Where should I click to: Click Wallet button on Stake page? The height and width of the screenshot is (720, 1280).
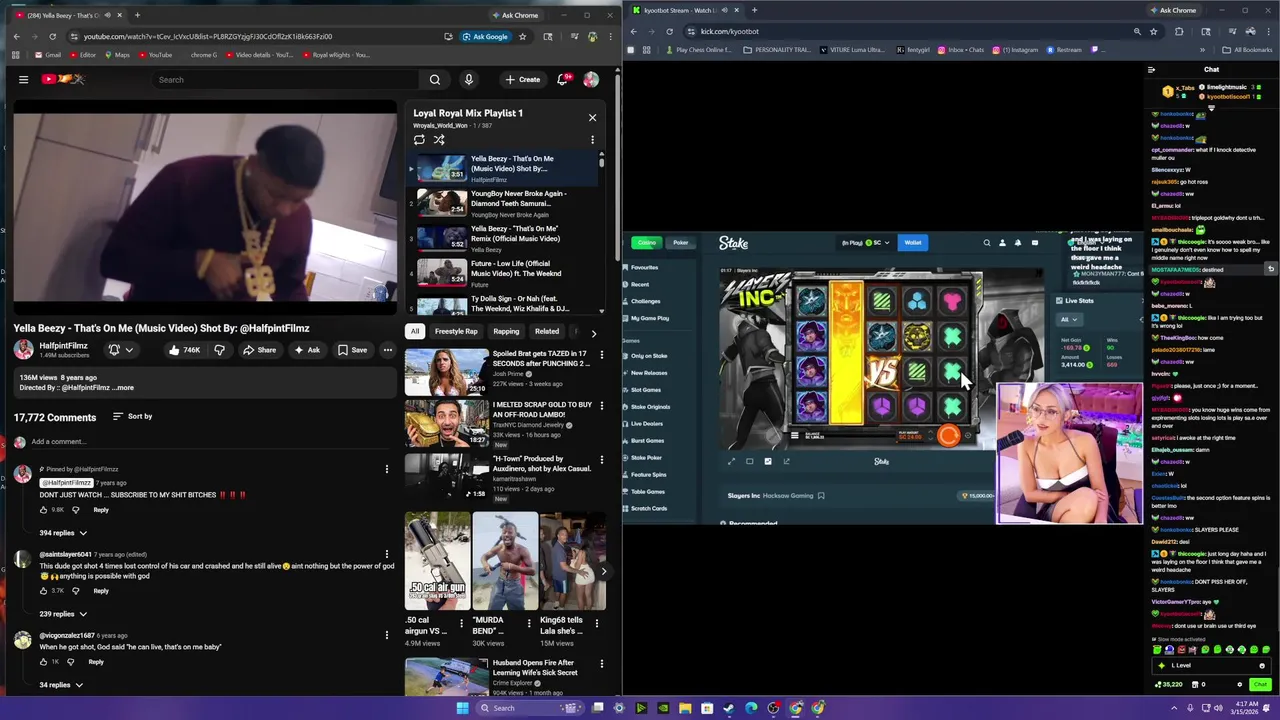pos(913,243)
